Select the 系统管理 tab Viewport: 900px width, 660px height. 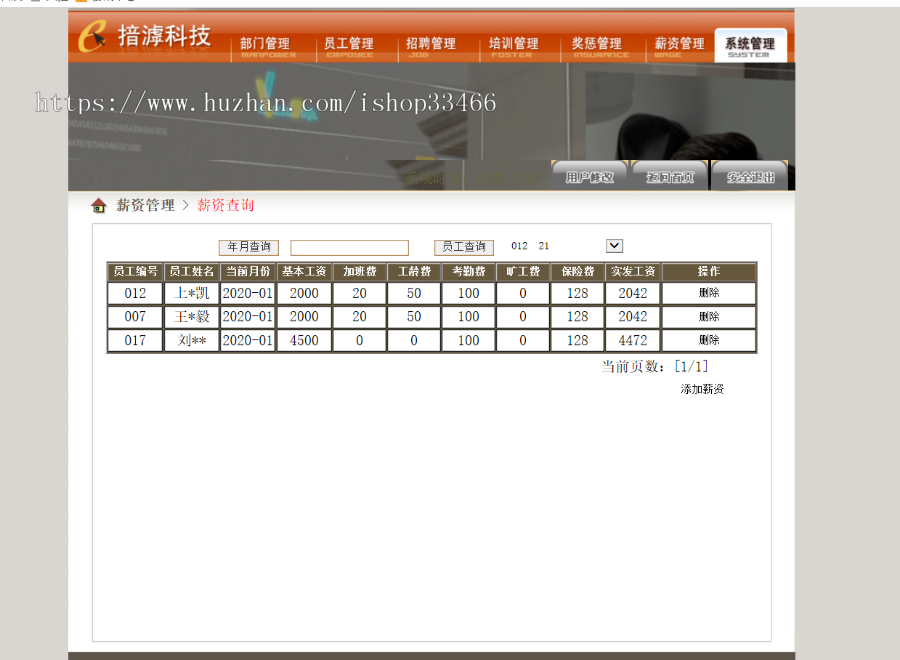[x=750, y=45]
